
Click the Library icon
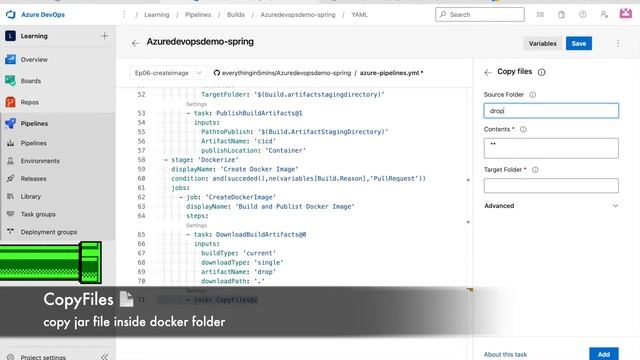pos(11,196)
